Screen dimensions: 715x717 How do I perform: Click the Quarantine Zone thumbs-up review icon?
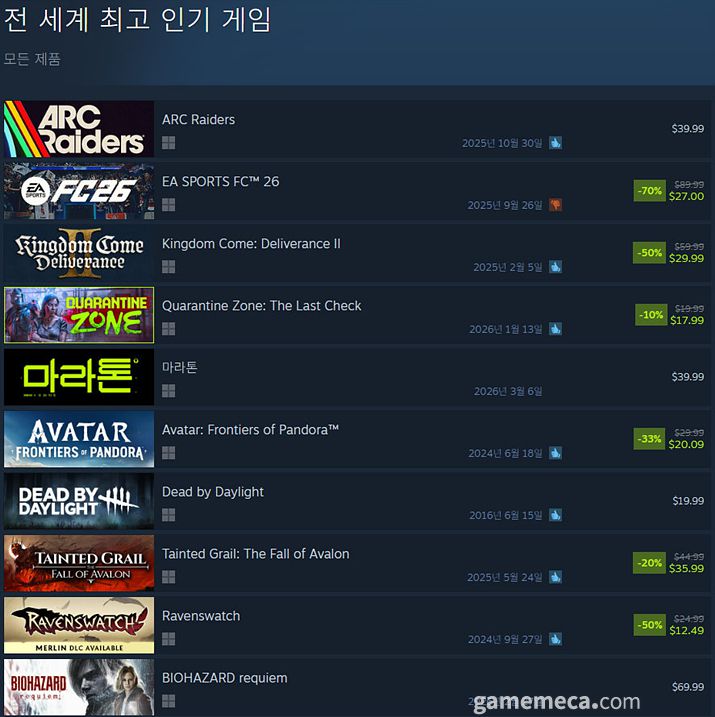[x=555, y=329]
